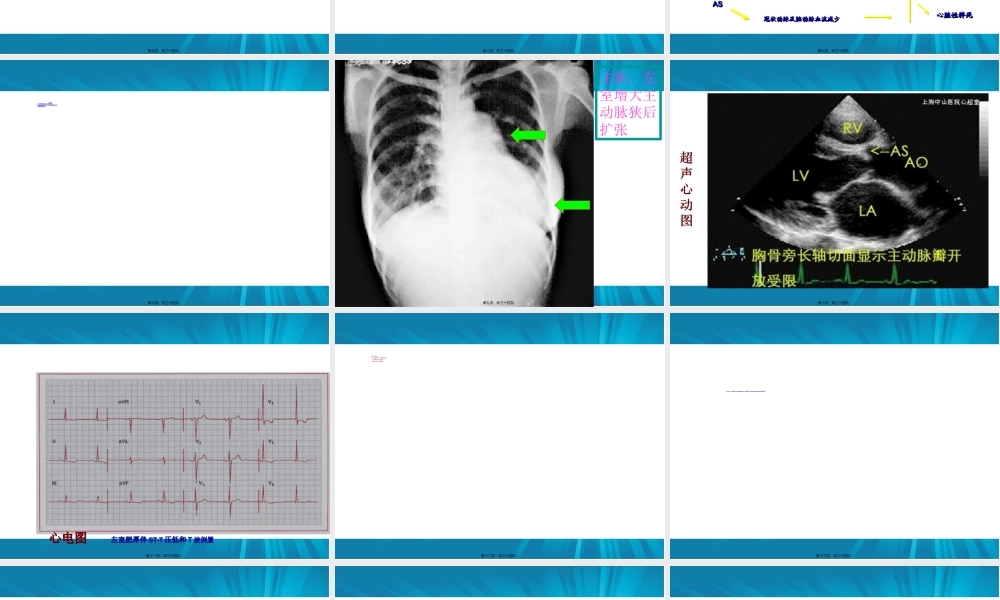1000x600 pixels.
Task: Click the RV label on the echocardiogram
Action: tap(852, 128)
